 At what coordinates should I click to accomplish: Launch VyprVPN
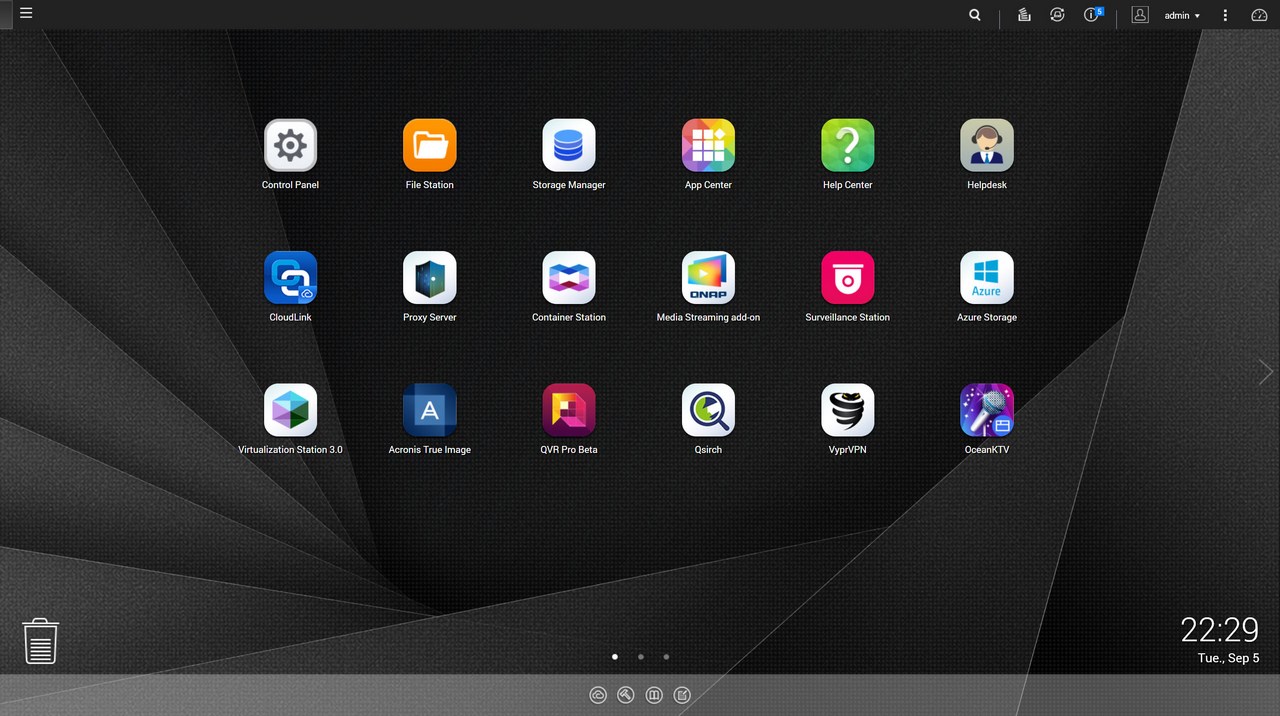(848, 410)
